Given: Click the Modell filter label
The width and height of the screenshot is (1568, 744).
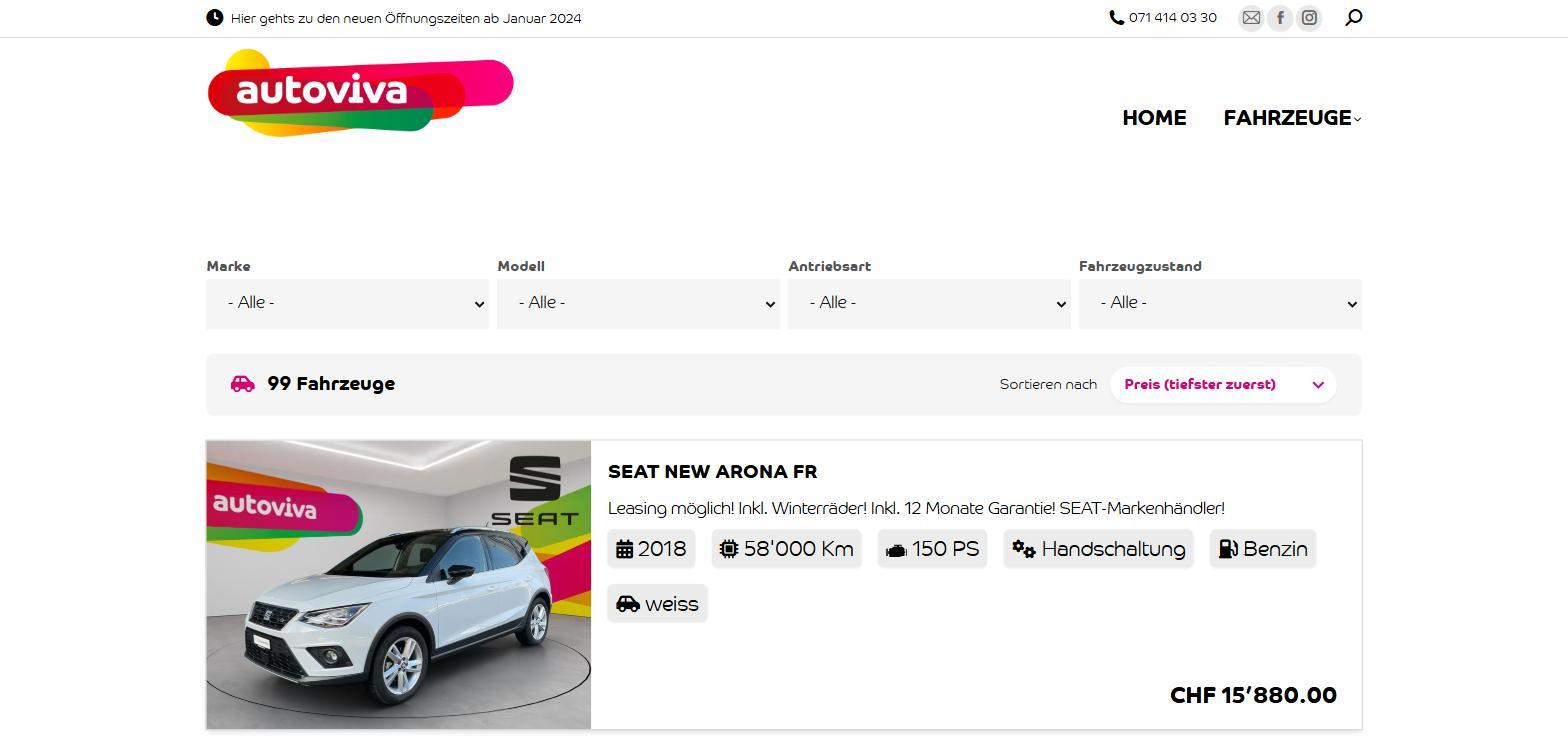Looking at the screenshot, I should [x=521, y=266].
